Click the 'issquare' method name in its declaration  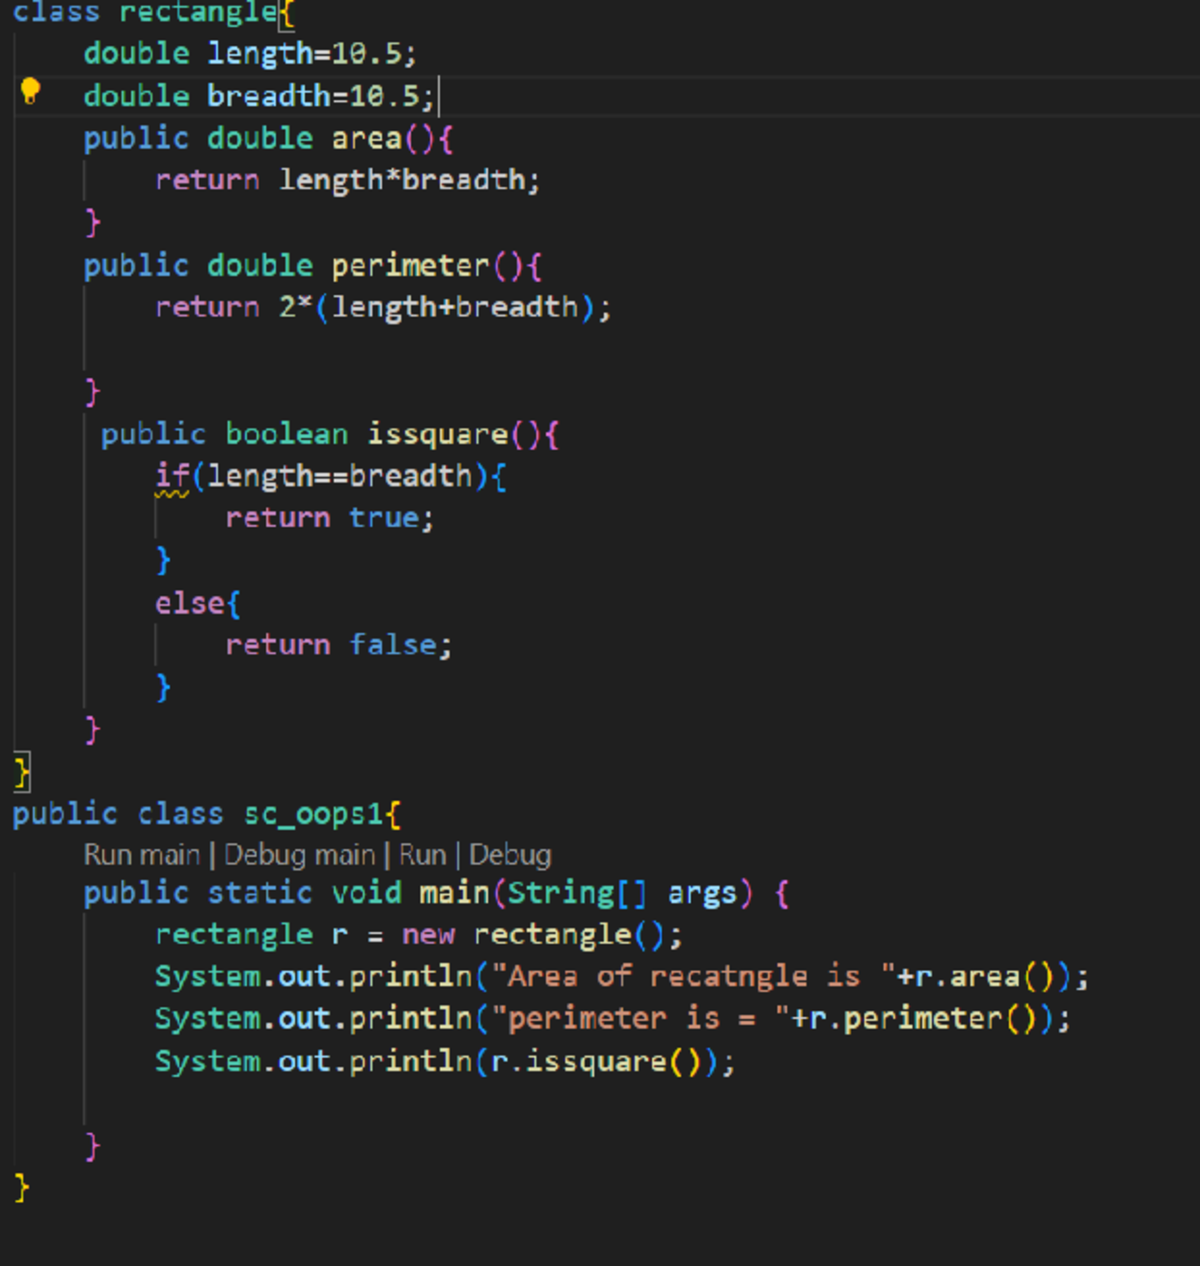pyautogui.click(x=438, y=434)
